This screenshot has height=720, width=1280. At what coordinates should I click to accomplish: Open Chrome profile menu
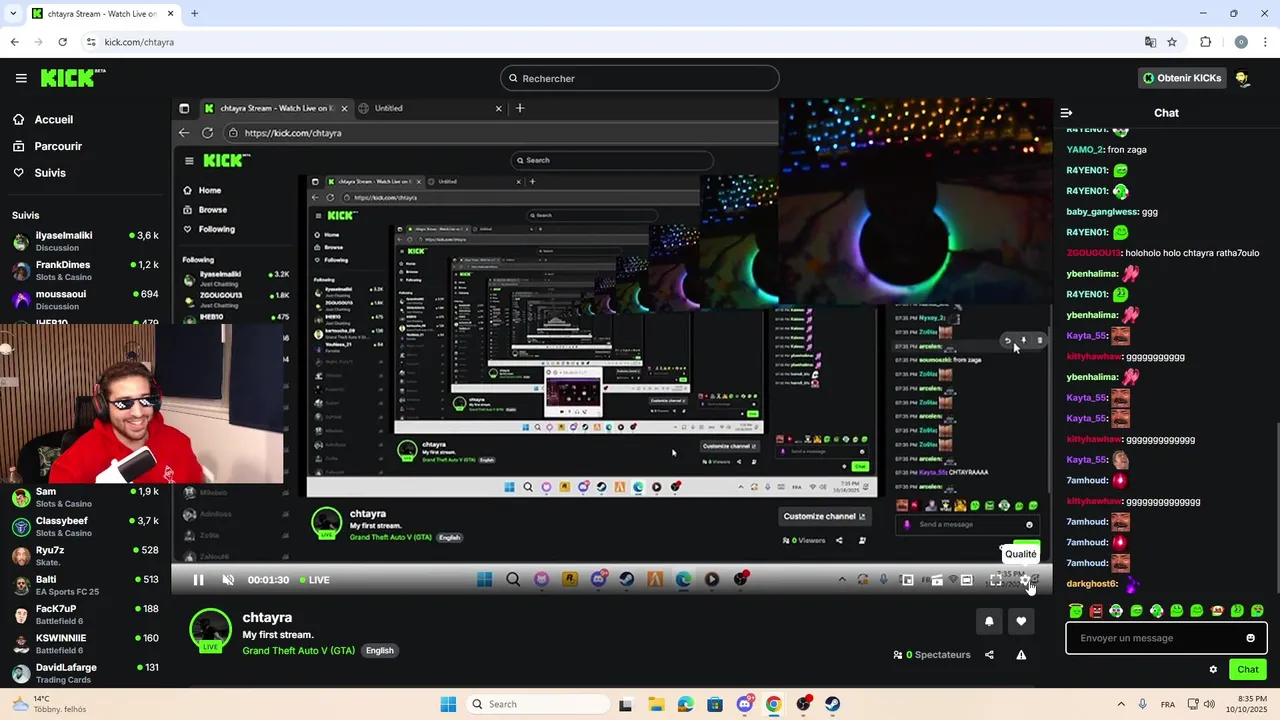pos(1241,42)
